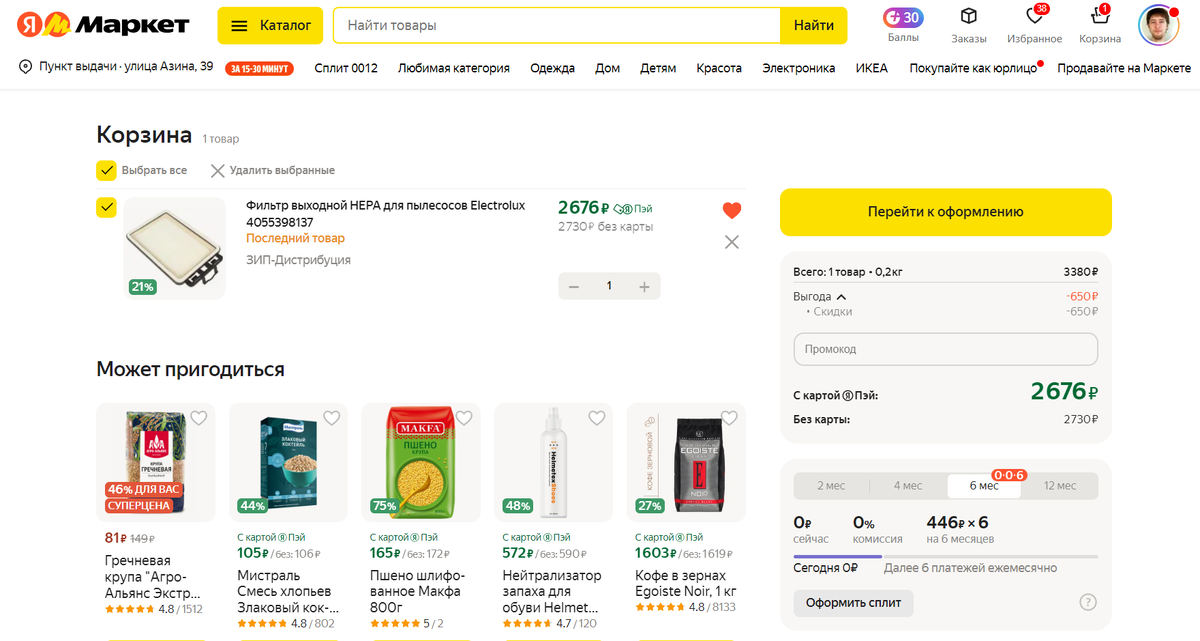
Task: Increase HEPA filter quantity with plus
Action: (x=644, y=287)
